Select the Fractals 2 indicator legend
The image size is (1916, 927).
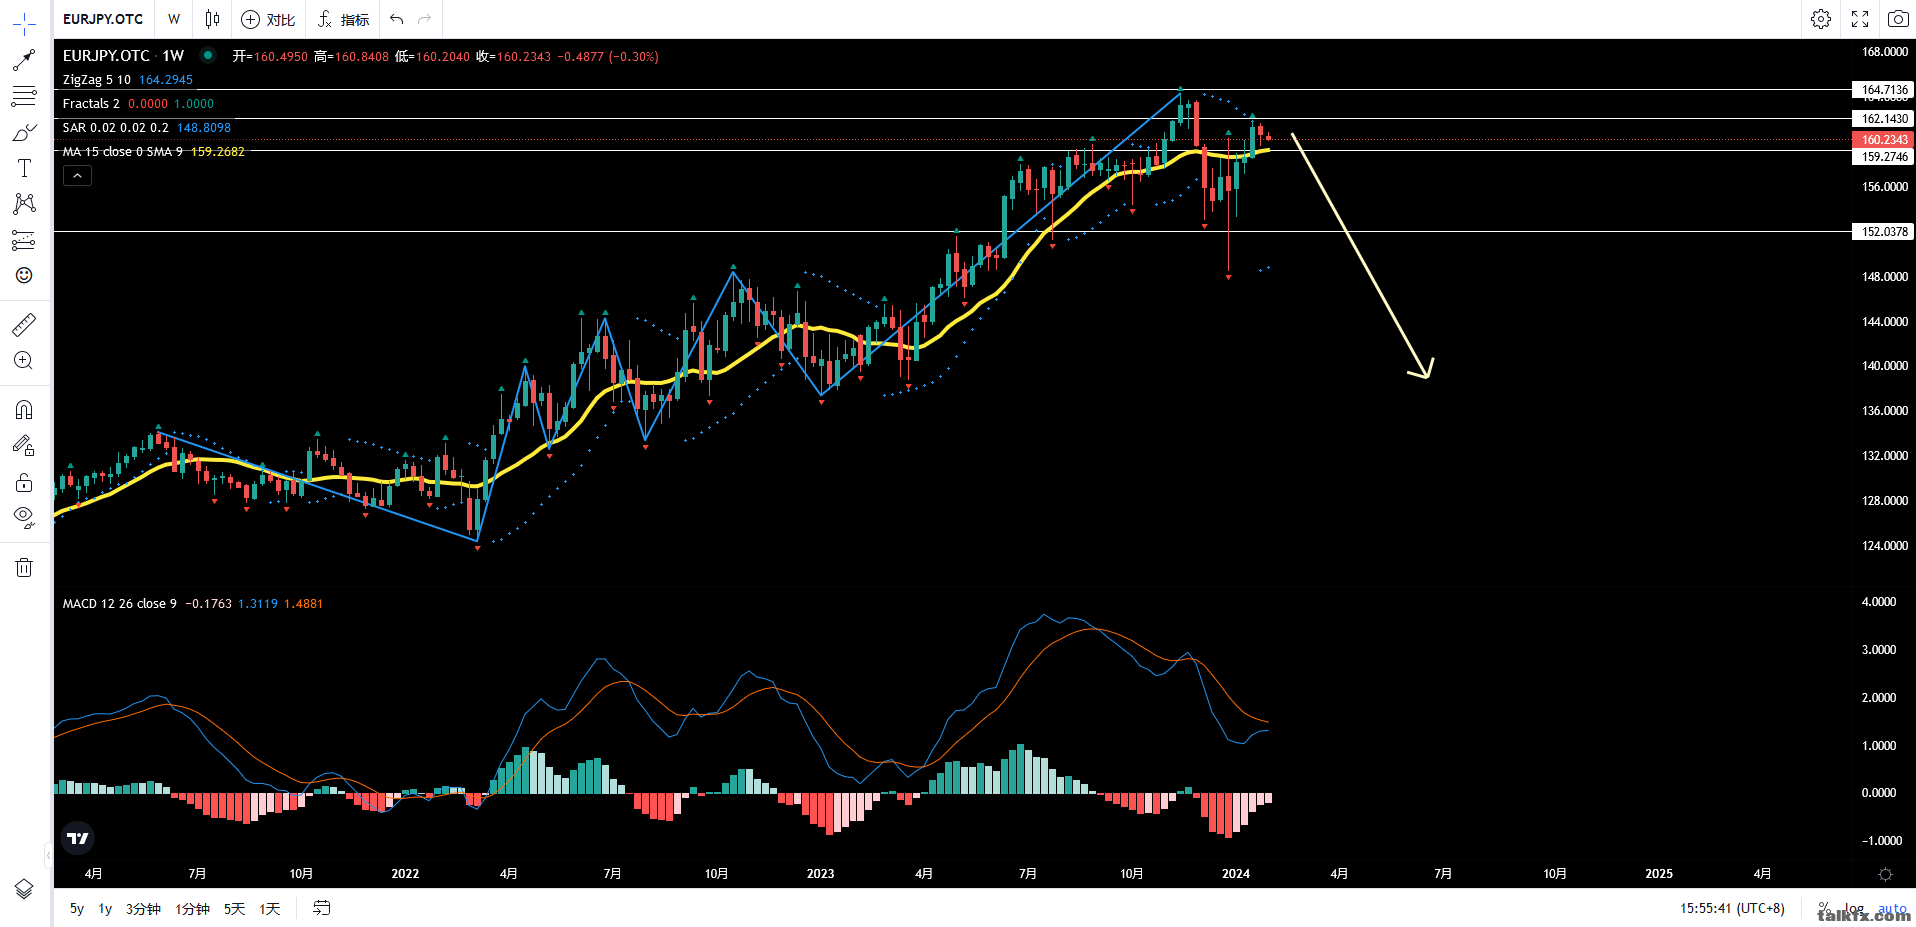pyautogui.click(x=91, y=104)
